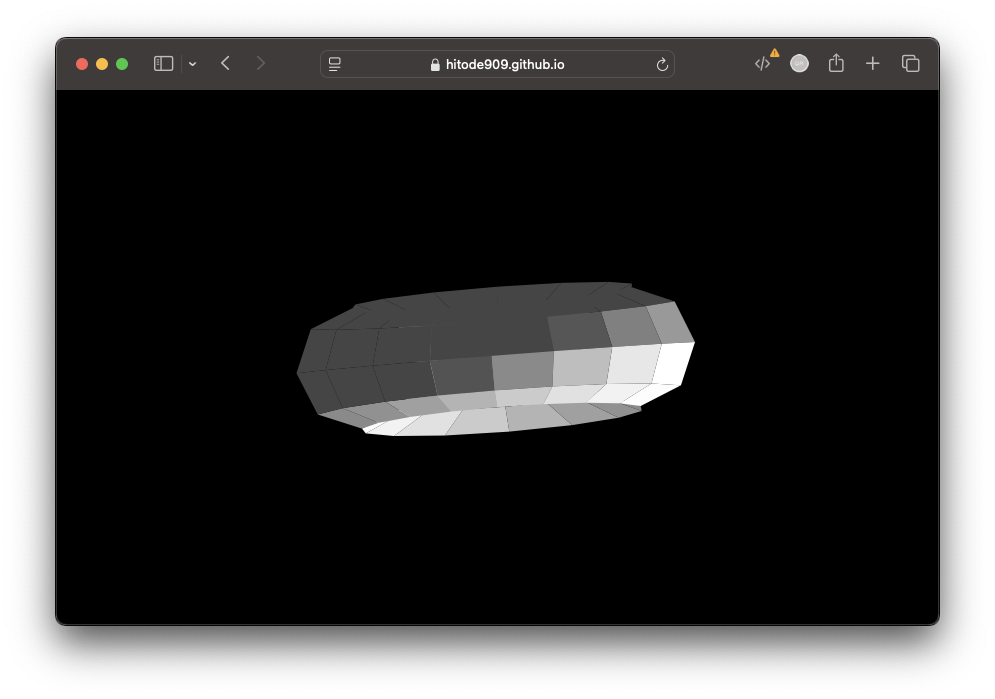Go back to the previous page
This screenshot has height=699, width=995.
(x=225, y=63)
